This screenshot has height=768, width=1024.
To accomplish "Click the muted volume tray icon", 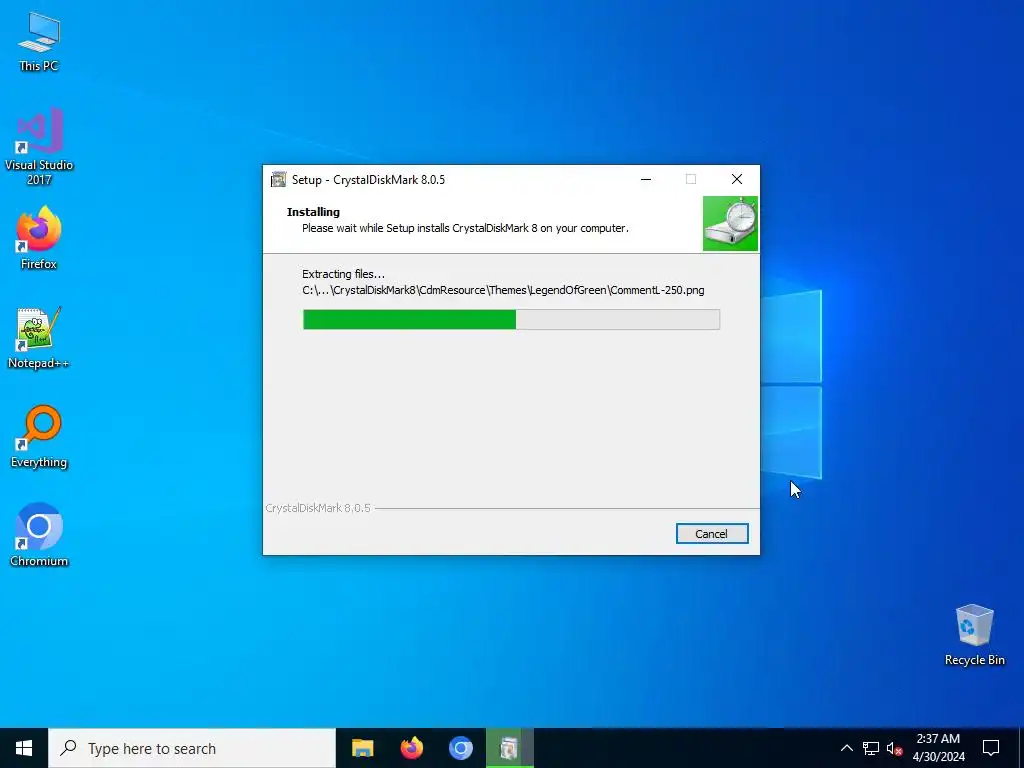I will (x=894, y=748).
